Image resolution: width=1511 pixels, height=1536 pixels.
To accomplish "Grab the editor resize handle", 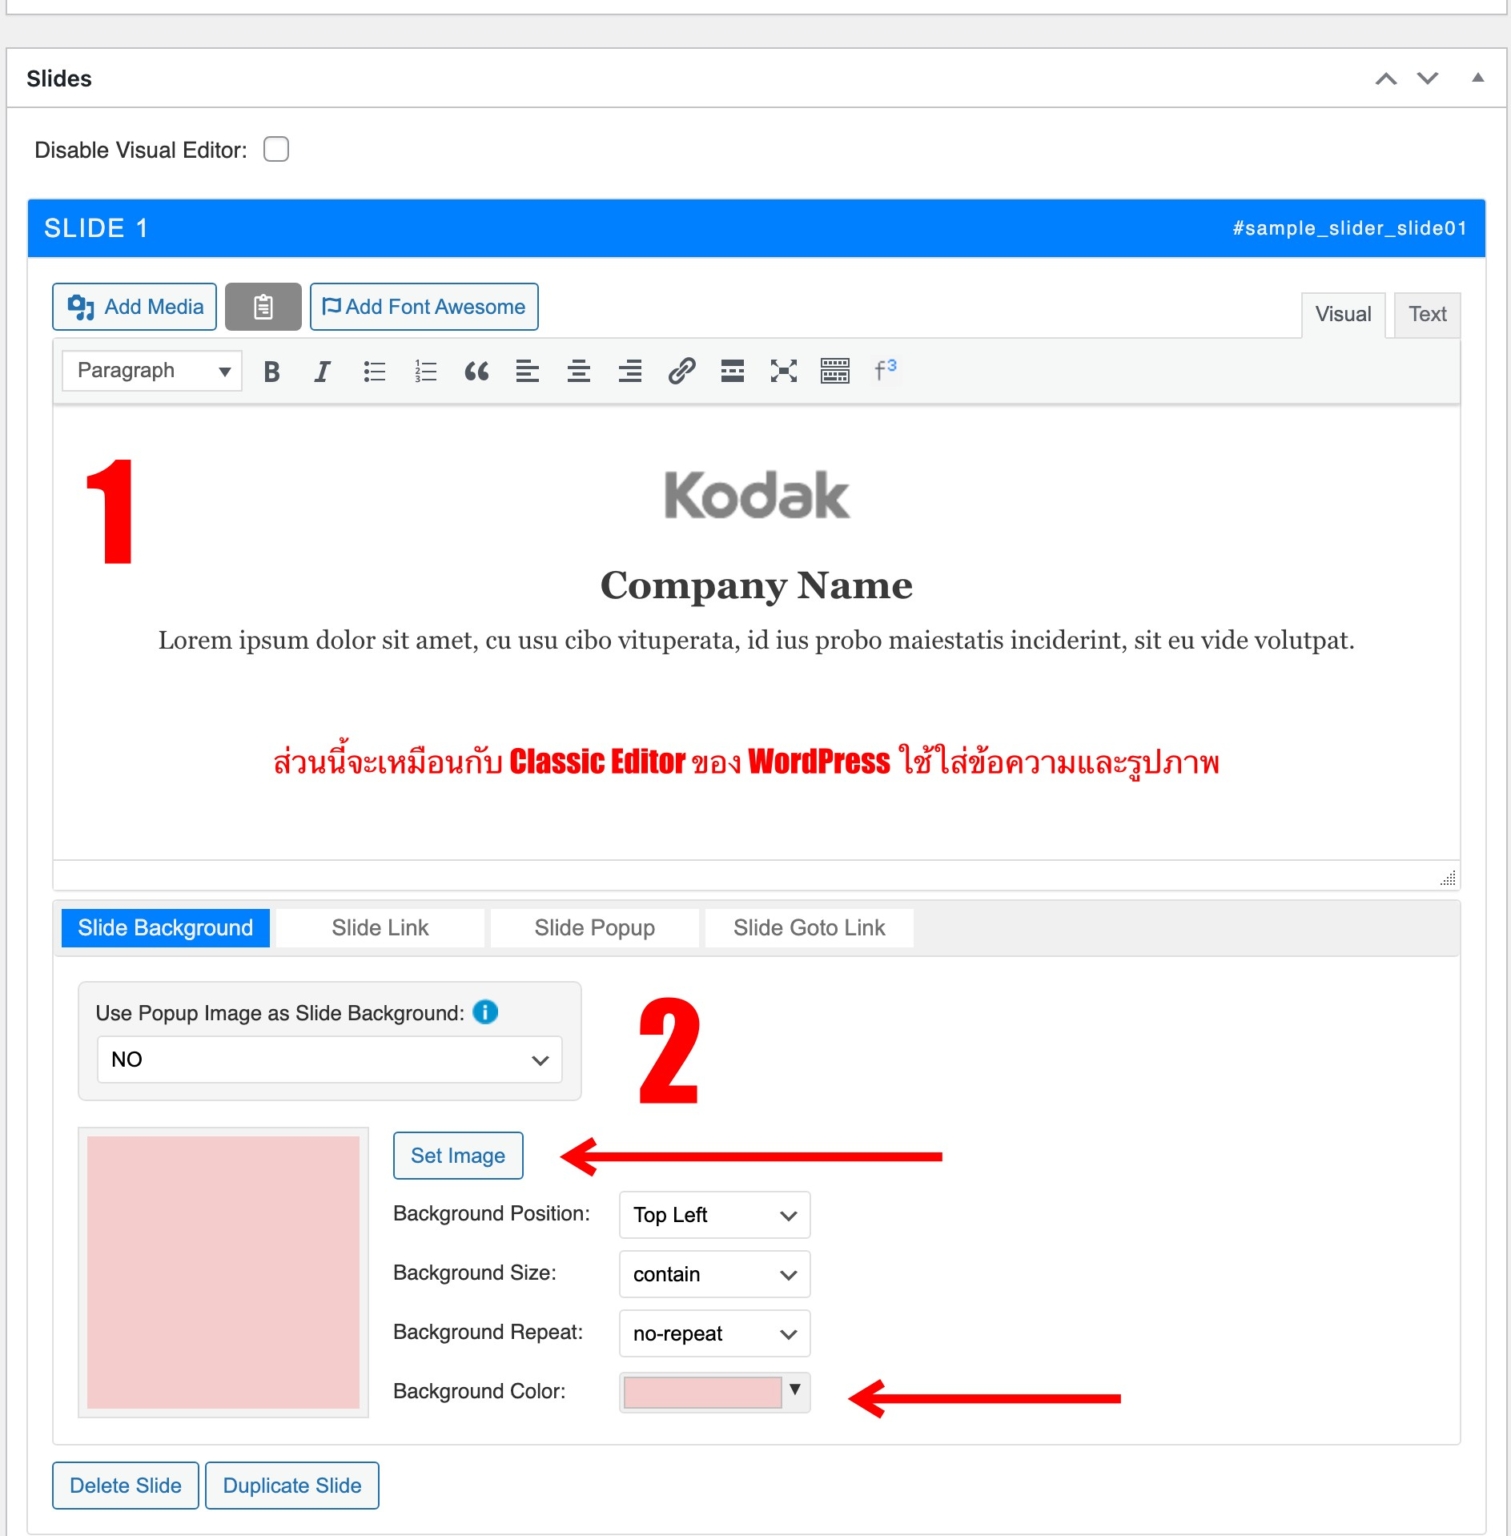I will [x=1448, y=878].
